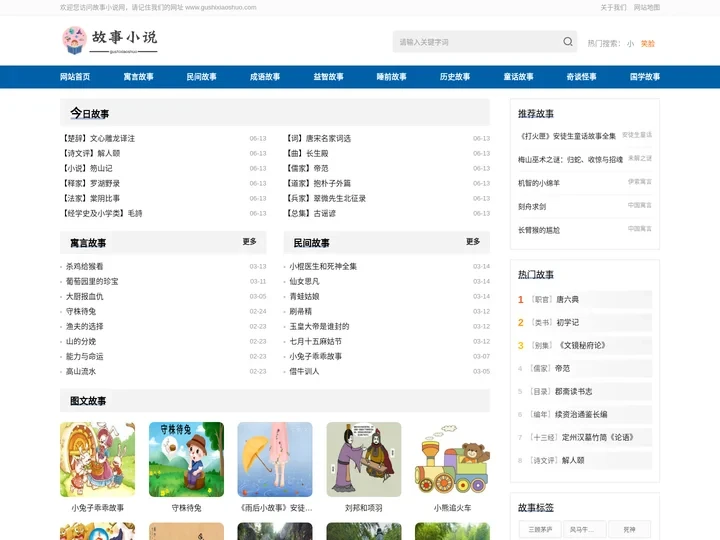Open recommended 《打火匣》安徒生童话故事全集
The height and width of the screenshot is (540, 720).
click(x=567, y=136)
